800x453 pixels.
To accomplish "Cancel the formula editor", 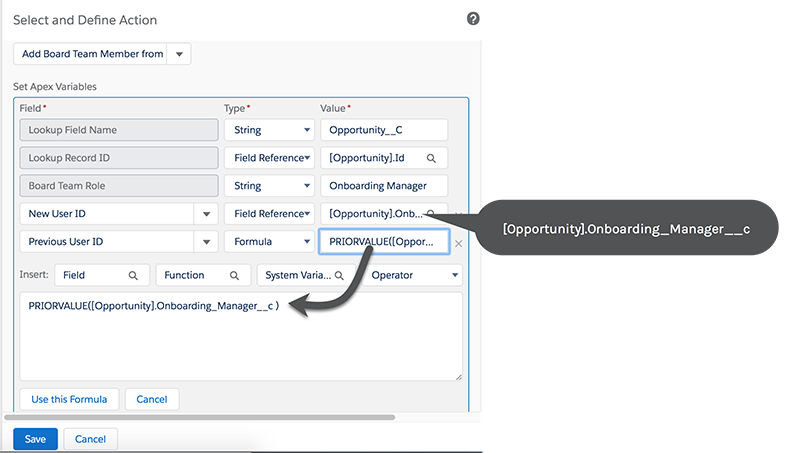I will coord(152,399).
